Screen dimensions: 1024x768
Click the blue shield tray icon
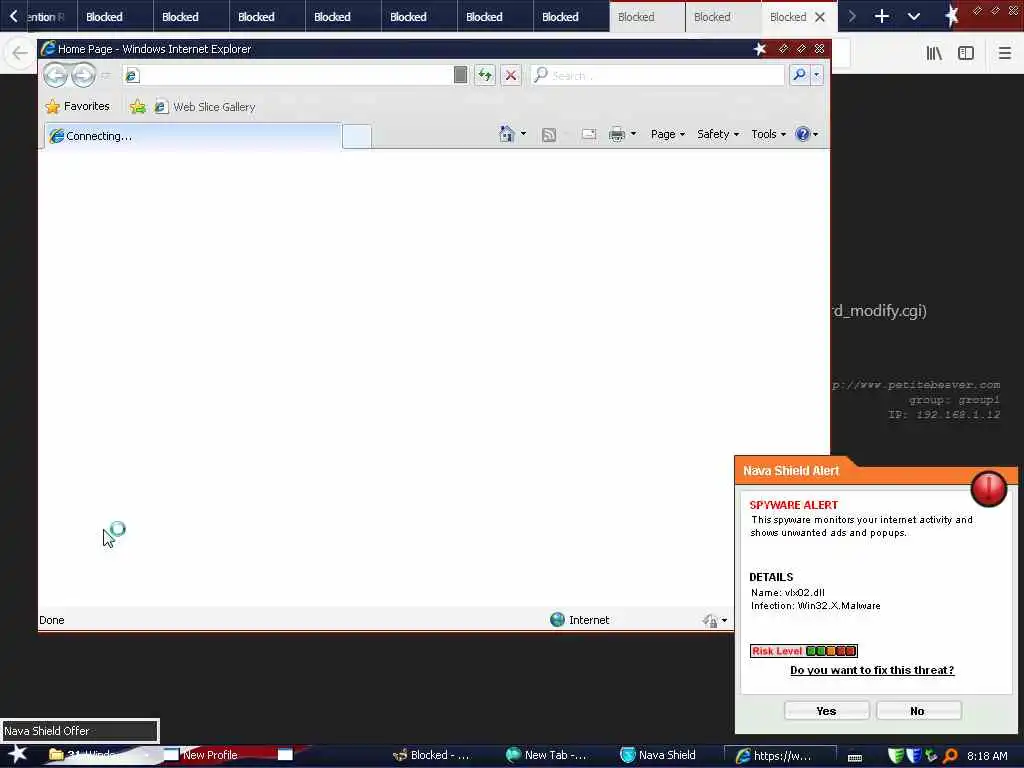pos(914,756)
